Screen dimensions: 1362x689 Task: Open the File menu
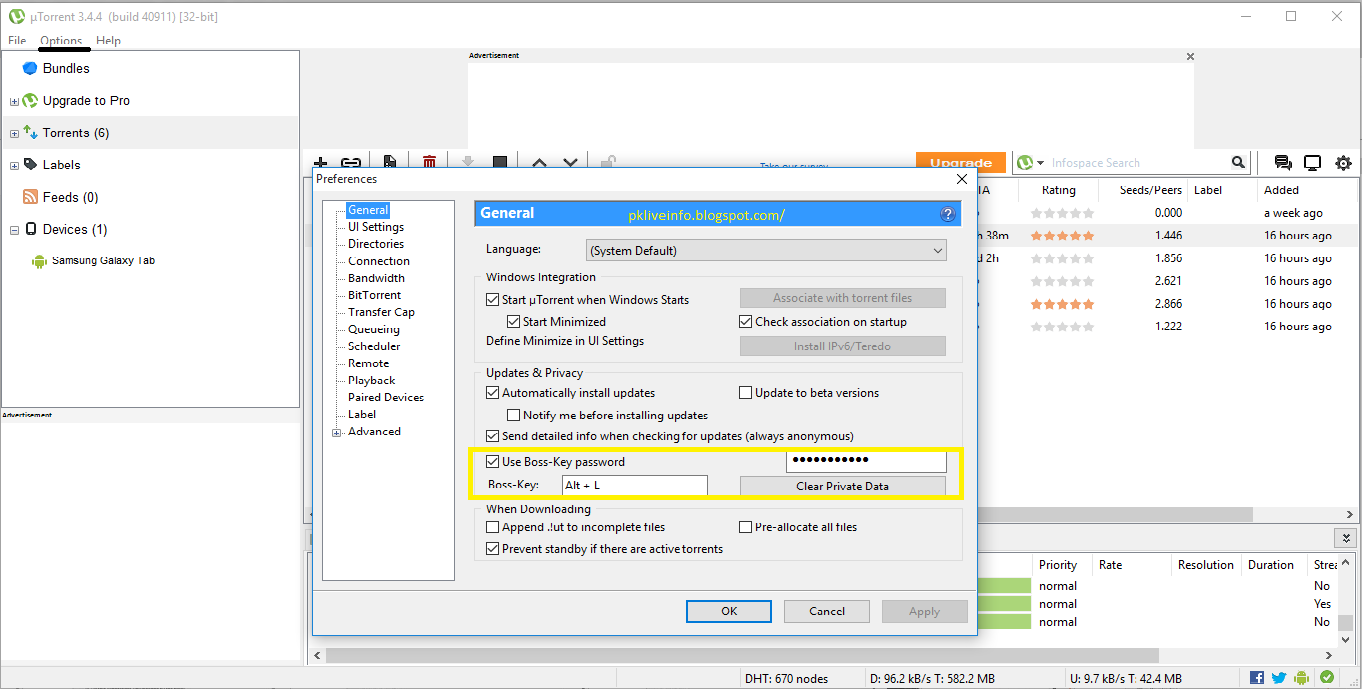[x=17, y=41]
